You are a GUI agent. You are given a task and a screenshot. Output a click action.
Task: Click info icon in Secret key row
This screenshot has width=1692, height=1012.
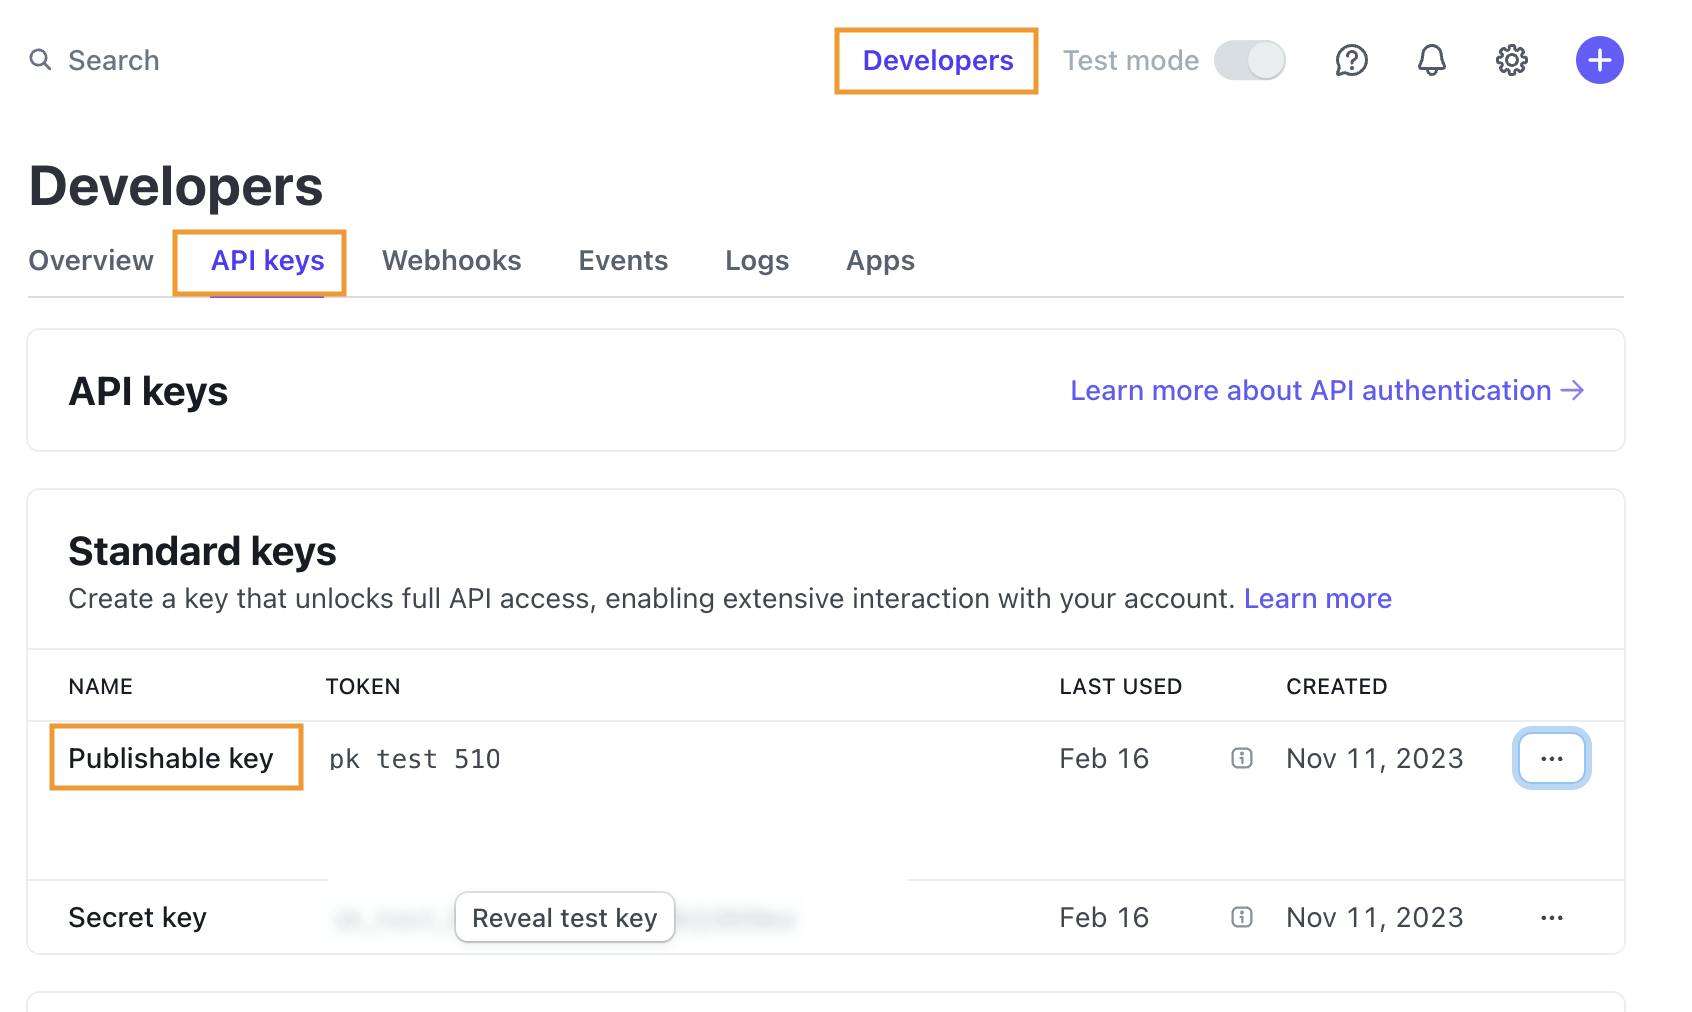pyautogui.click(x=1241, y=917)
